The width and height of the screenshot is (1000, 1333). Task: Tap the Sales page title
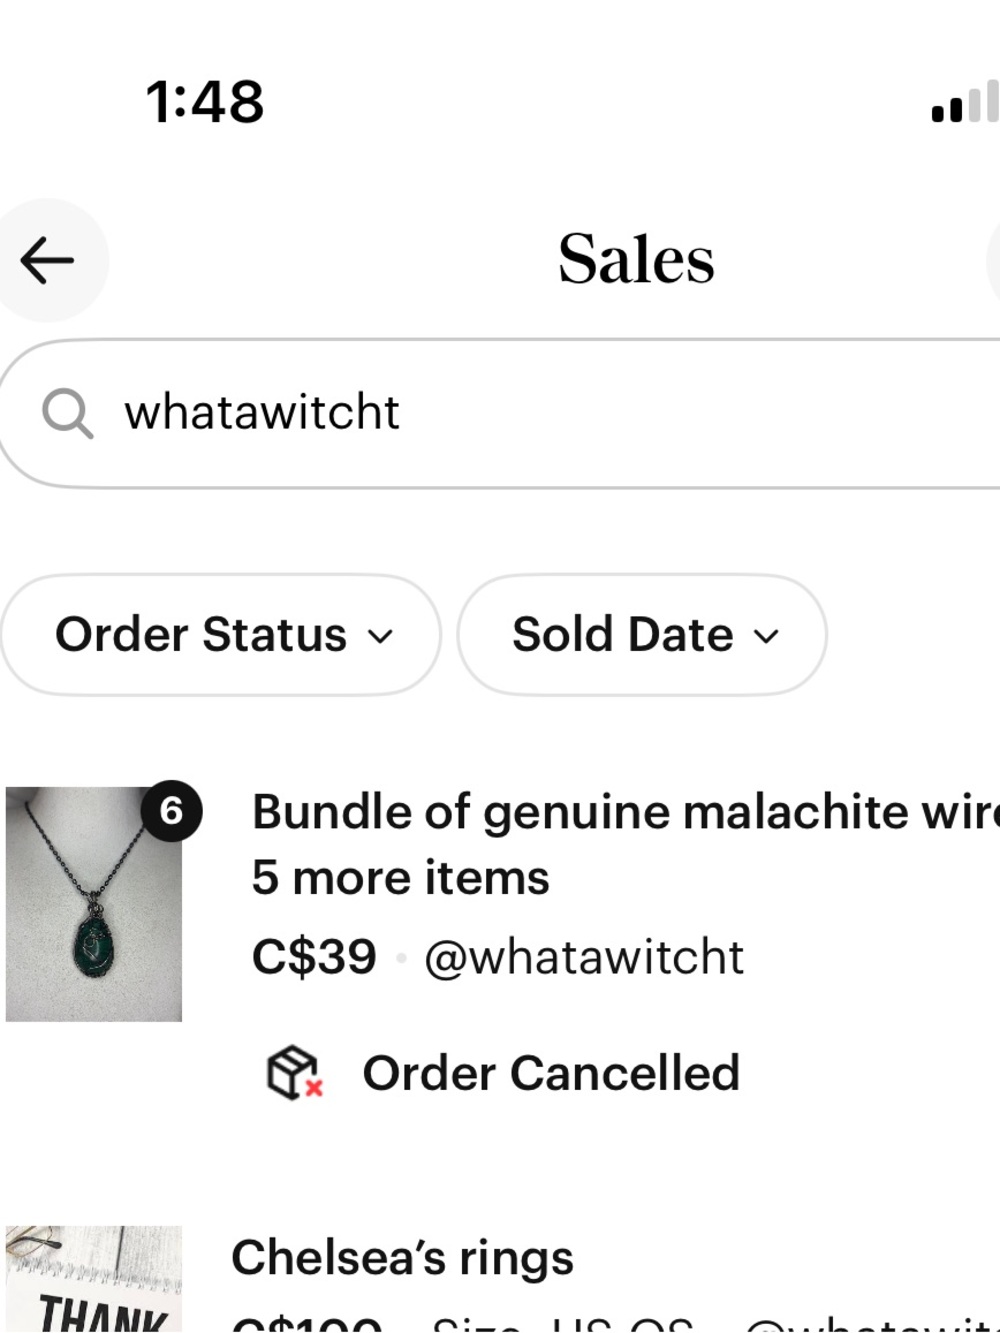click(x=636, y=259)
